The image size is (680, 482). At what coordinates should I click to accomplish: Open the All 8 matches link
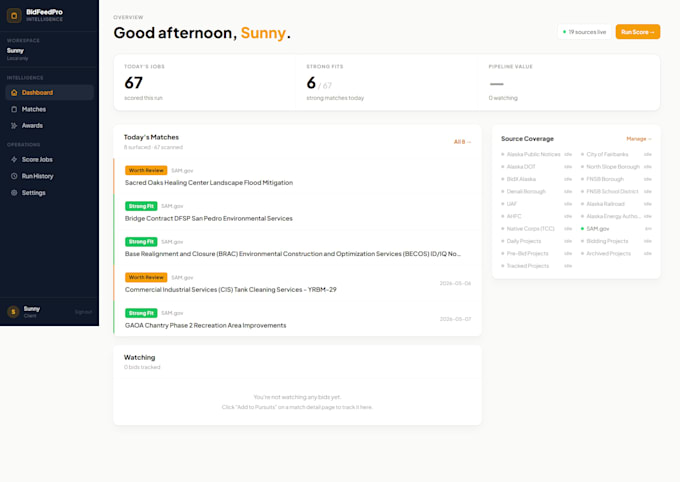tap(462, 142)
